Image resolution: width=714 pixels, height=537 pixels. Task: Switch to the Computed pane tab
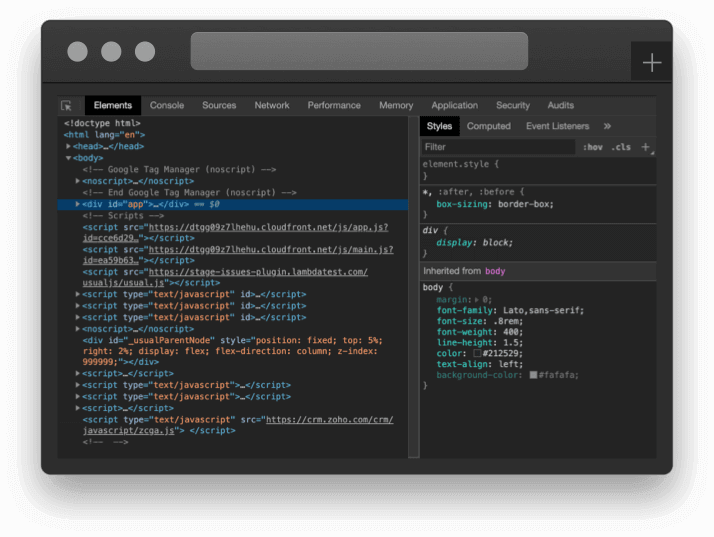[x=488, y=126]
